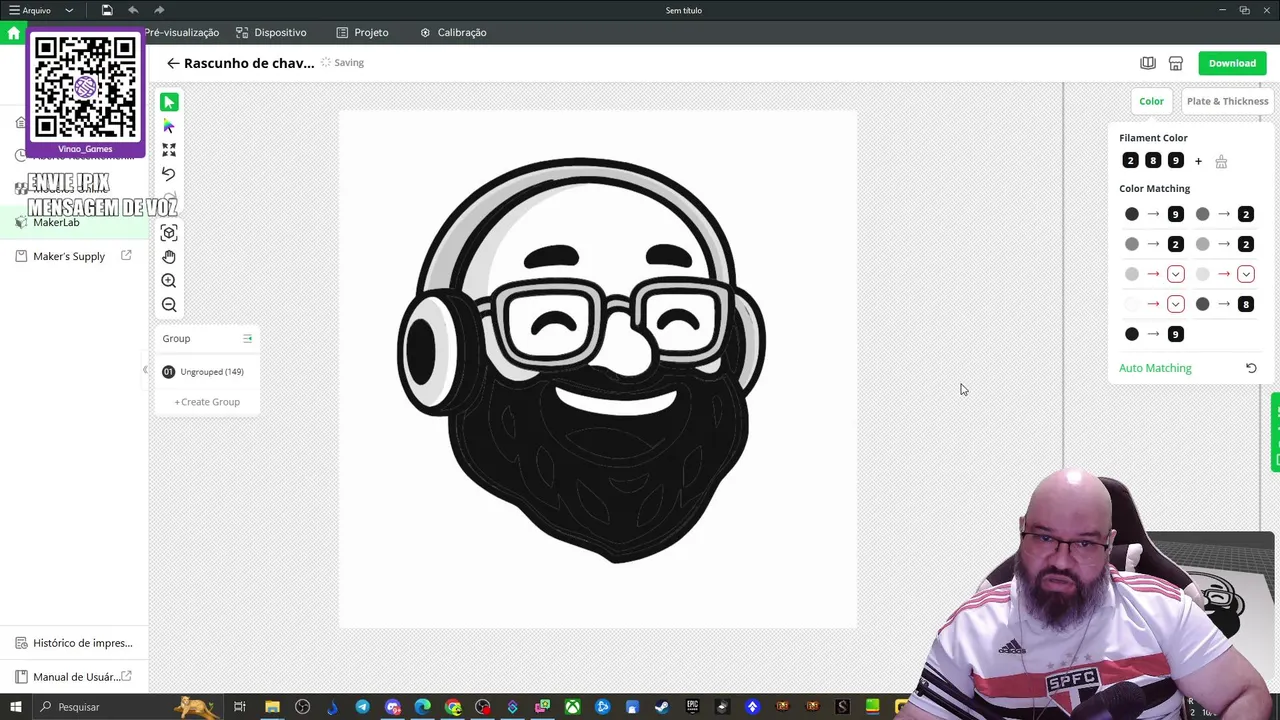Click the save icon in title bar
This screenshot has height=720, width=1280.
(107, 10)
